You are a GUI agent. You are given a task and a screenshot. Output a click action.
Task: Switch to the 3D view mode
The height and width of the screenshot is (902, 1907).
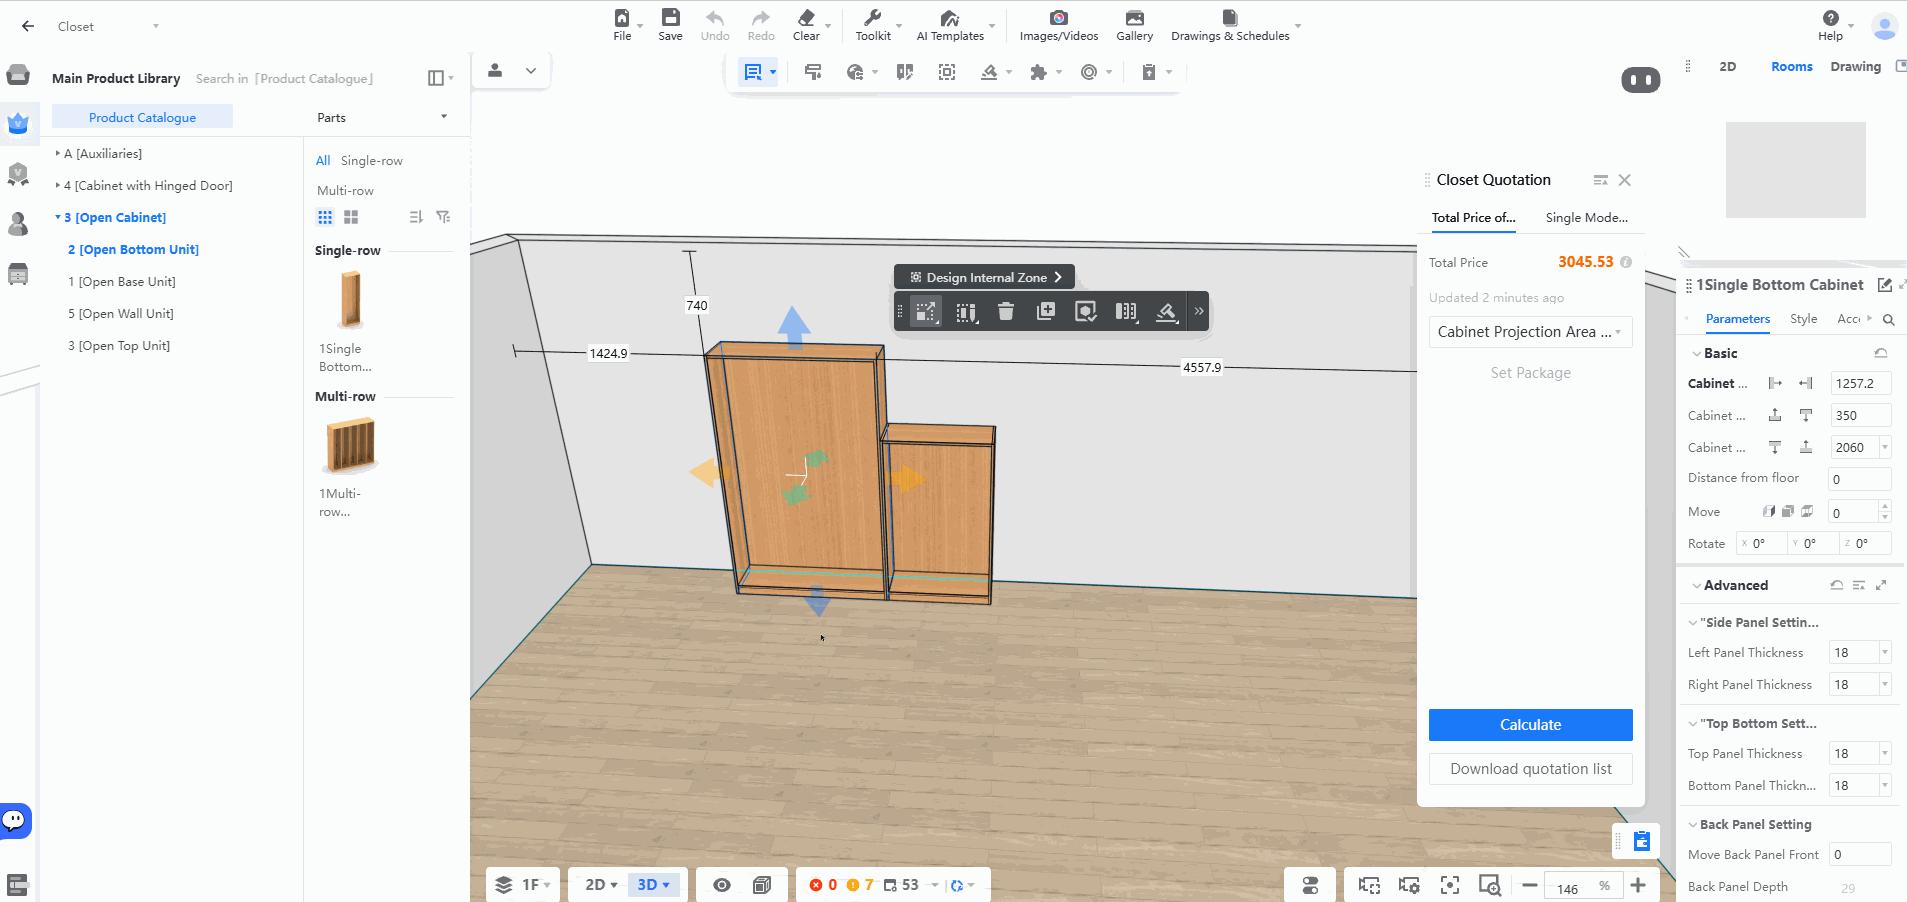(653, 885)
